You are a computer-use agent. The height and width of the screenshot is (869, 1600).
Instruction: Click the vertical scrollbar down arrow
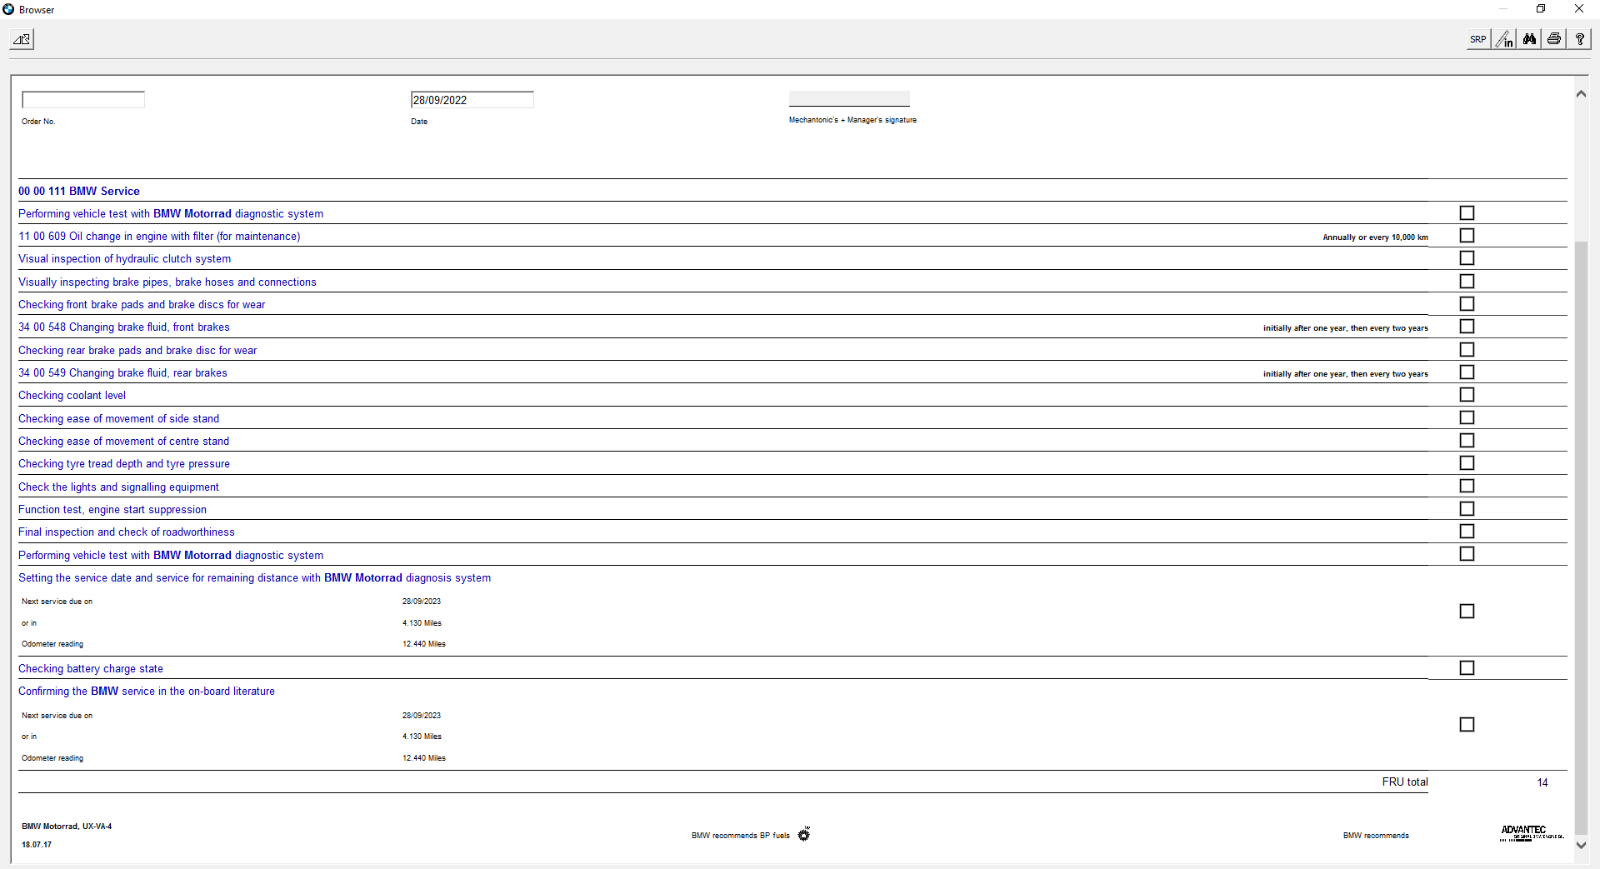point(1581,845)
